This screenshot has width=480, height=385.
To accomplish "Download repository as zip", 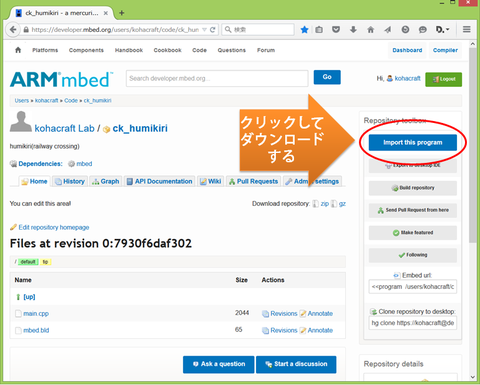I will tap(325, 204).
